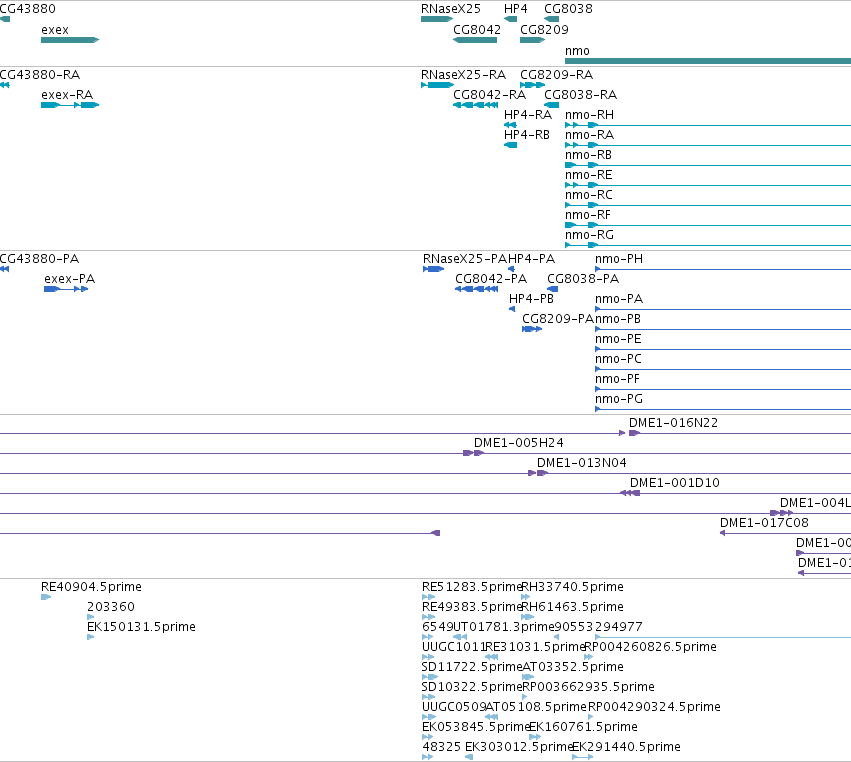Viewport: 851px width, 762px height.
Task: Select the EK150131.5prime EST label
Action: pyautogui.click(x=141, y=627)
